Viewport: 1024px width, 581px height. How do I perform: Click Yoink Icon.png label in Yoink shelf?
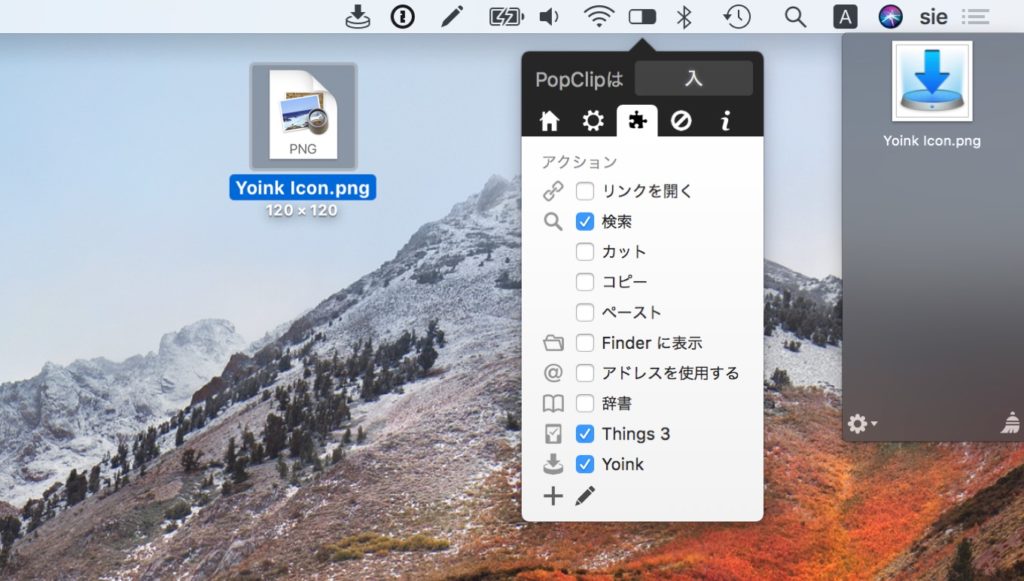click(x=932, y=141)
